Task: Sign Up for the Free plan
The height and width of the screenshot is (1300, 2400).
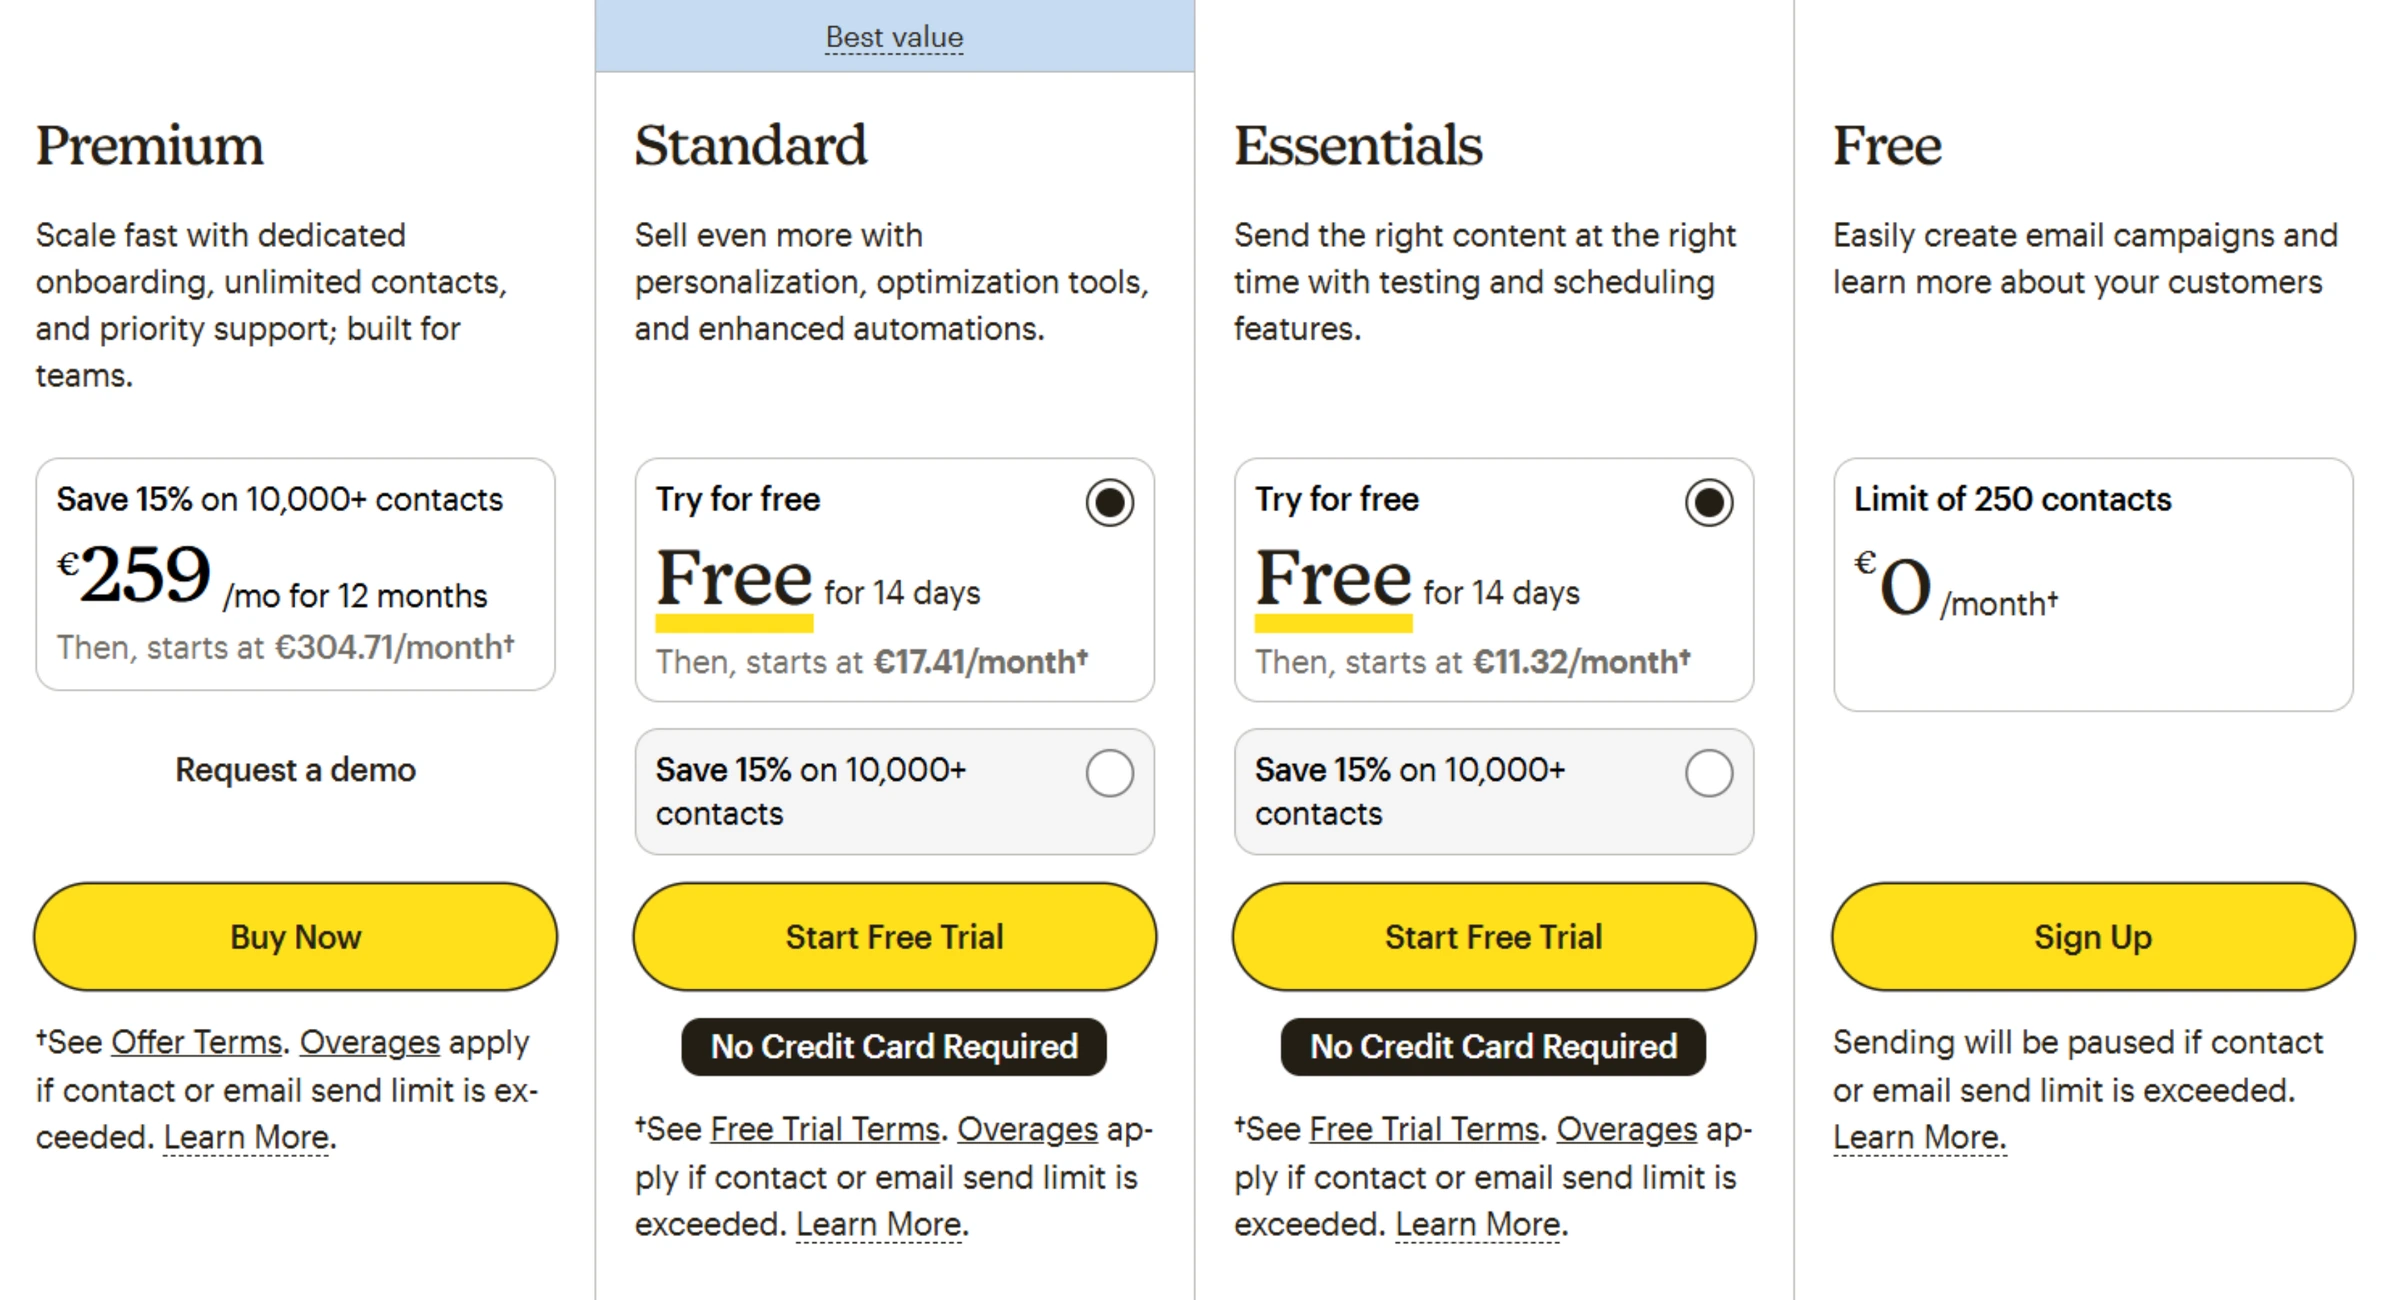Action: (2093, 937)
